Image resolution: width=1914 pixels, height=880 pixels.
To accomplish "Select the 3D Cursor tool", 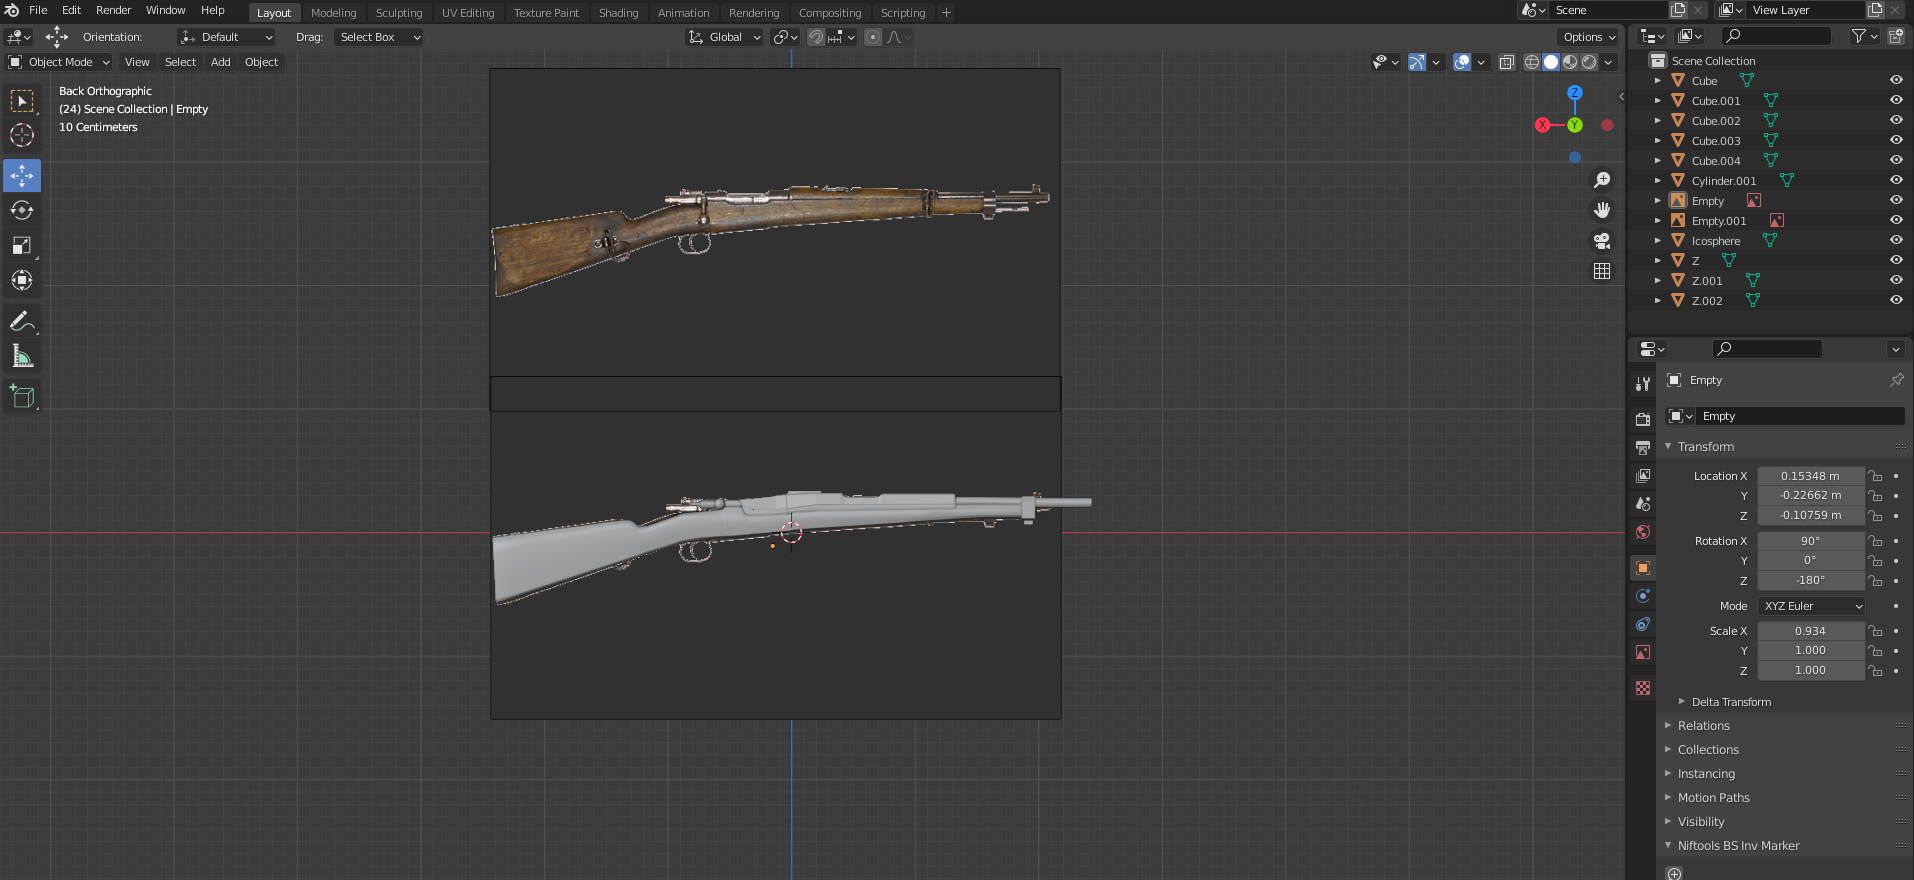I will [22, 136].
